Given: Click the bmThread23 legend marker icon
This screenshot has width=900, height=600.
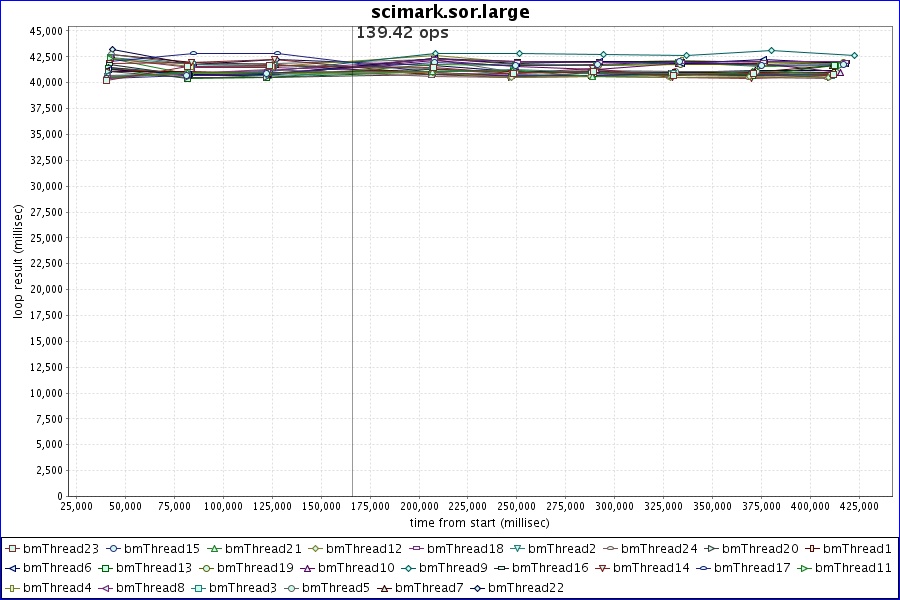Looking at the screenshot, I should click(x=12, y=548).
